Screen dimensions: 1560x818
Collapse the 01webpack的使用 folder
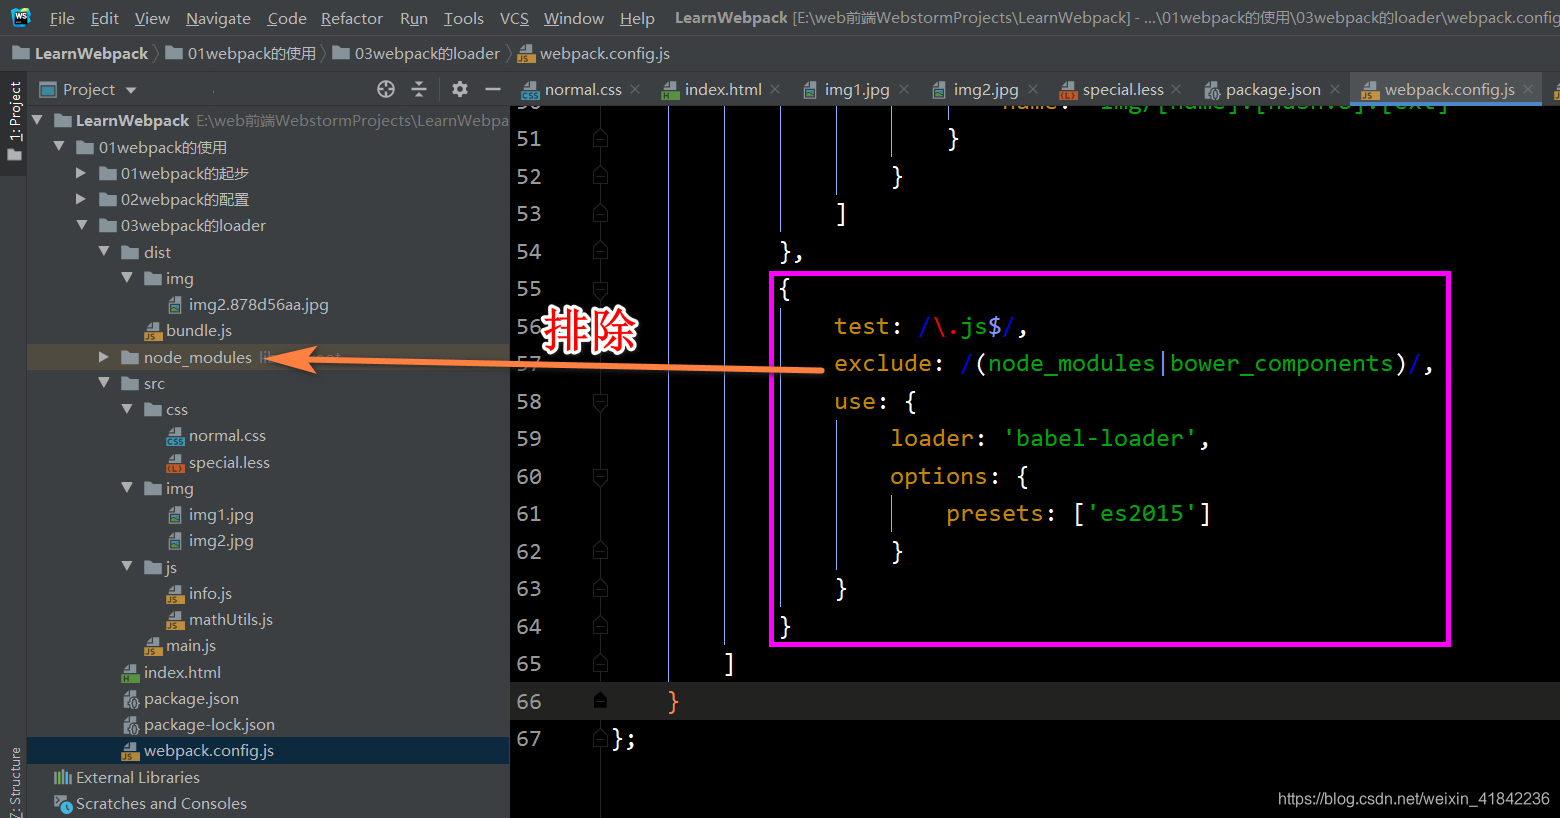59,147
